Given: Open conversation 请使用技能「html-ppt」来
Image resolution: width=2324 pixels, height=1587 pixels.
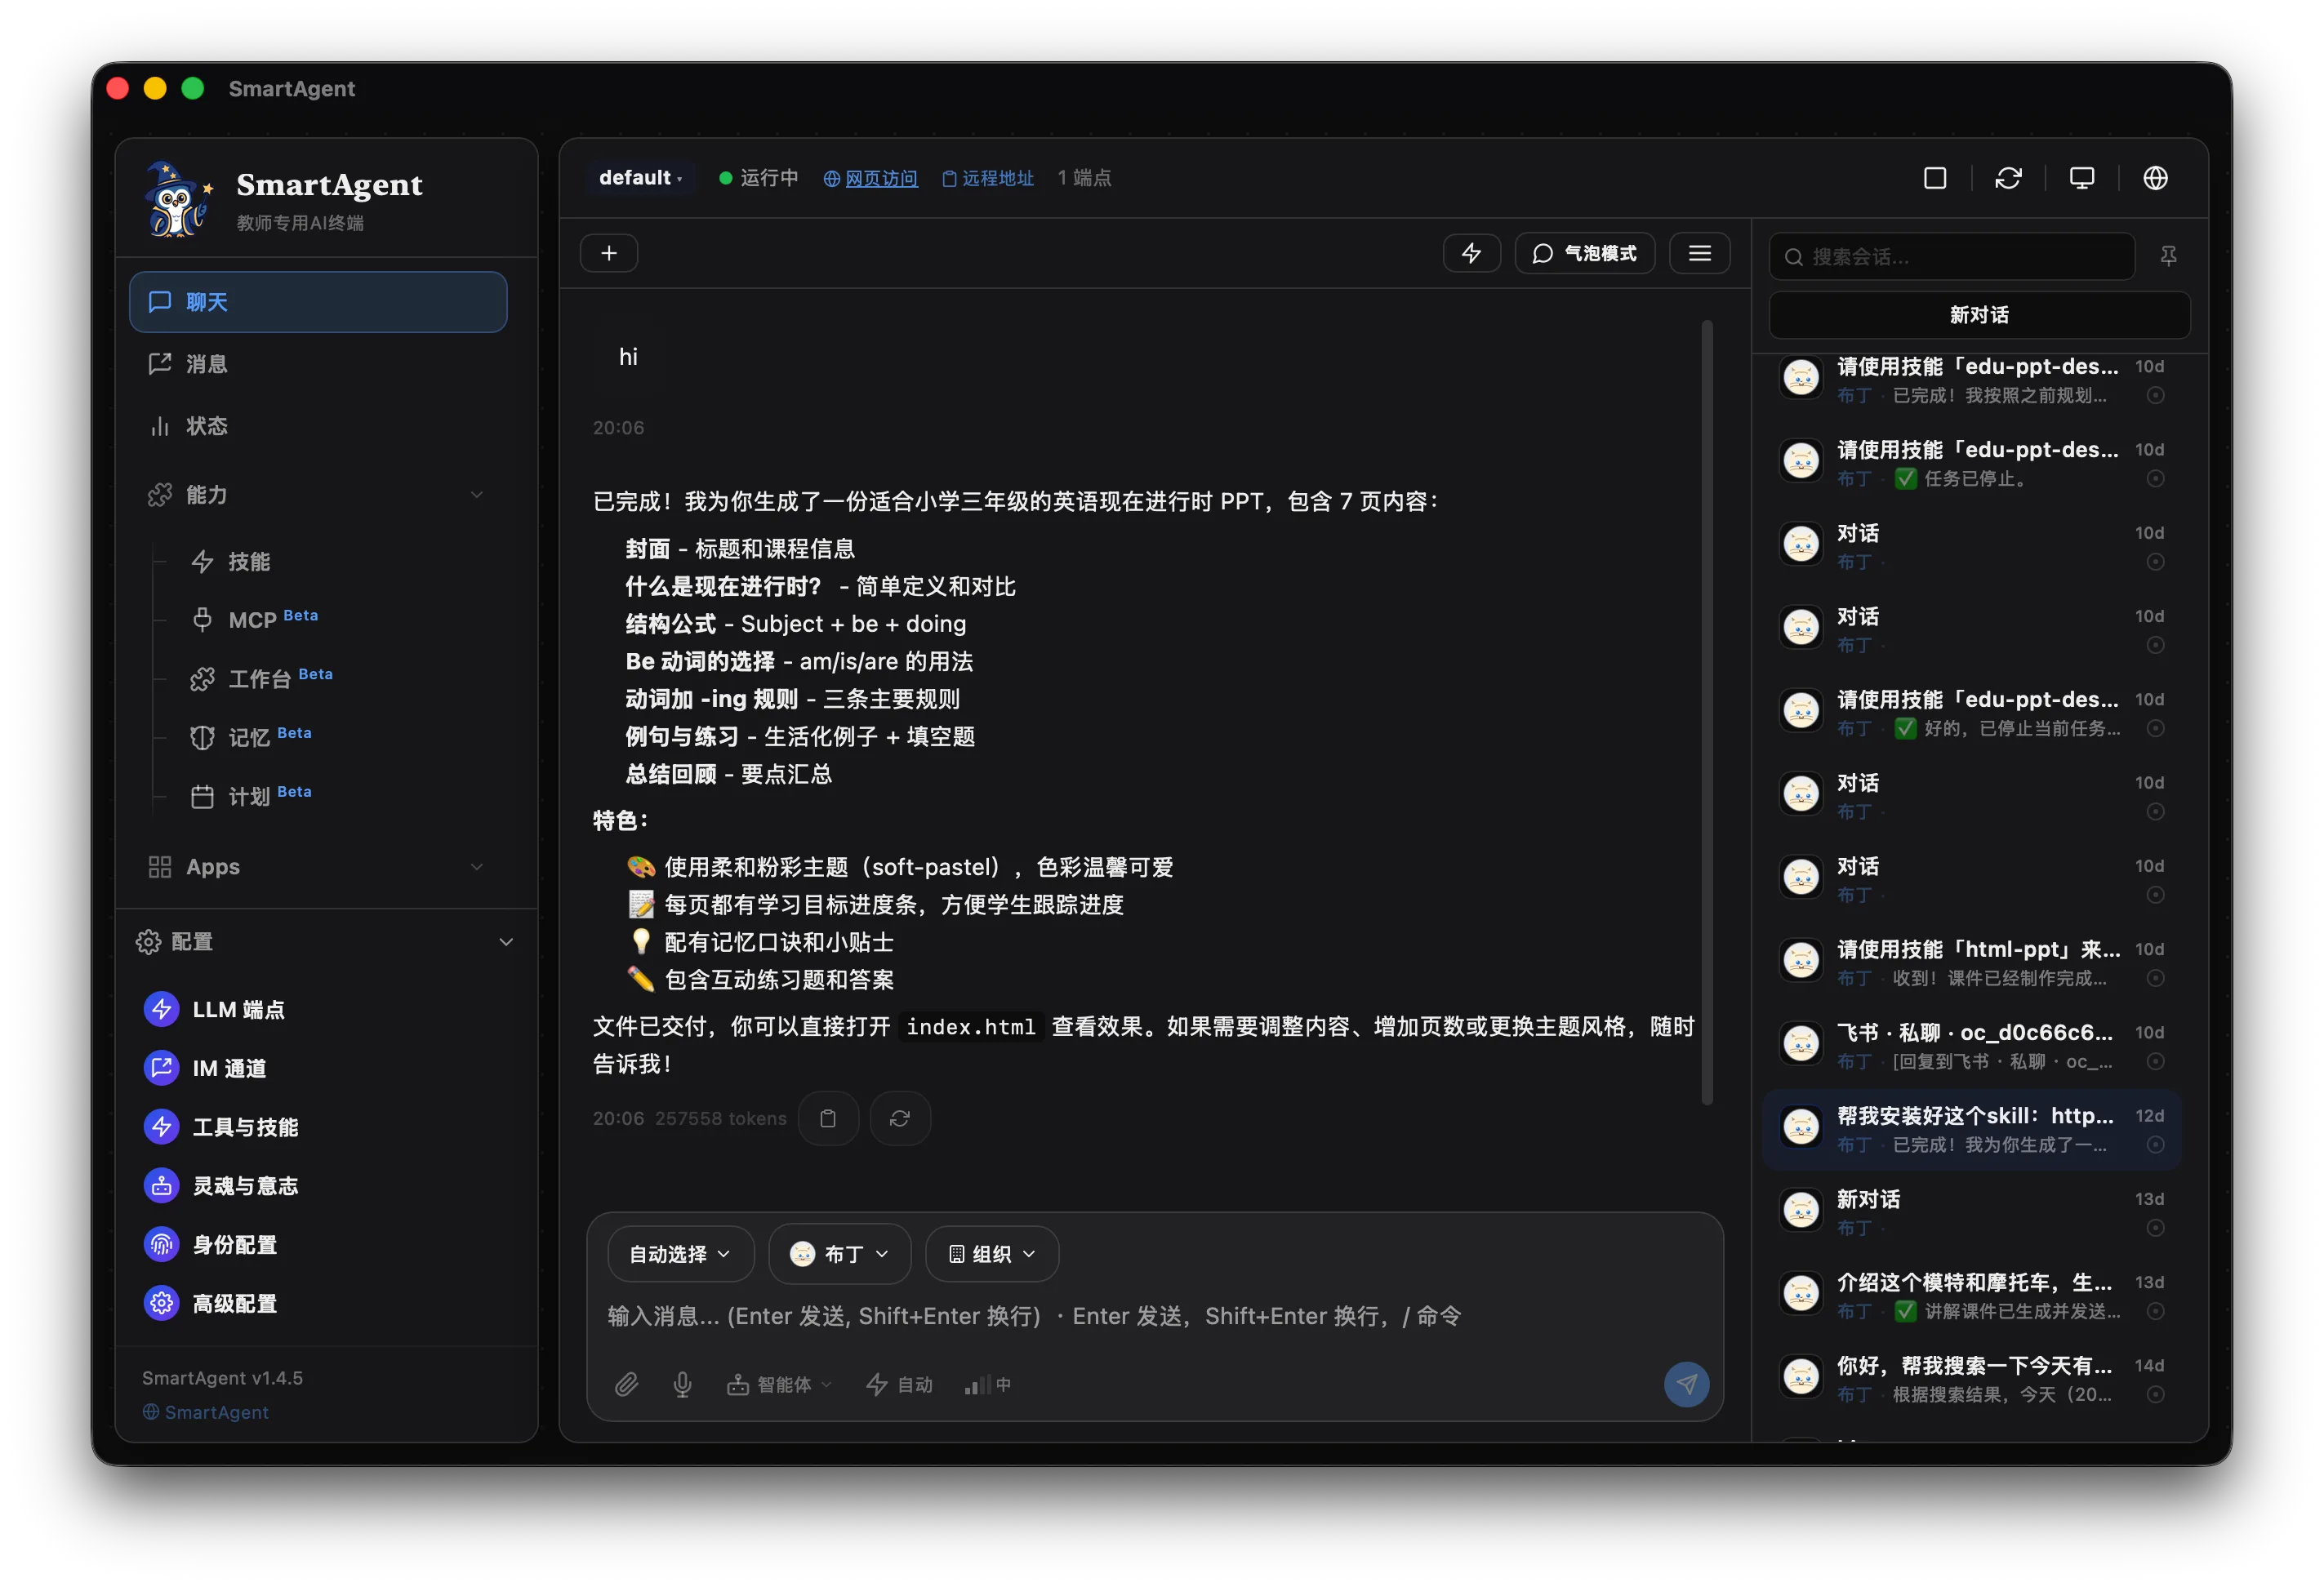Looking at the screenshot, I should [x=1971, y=963].
